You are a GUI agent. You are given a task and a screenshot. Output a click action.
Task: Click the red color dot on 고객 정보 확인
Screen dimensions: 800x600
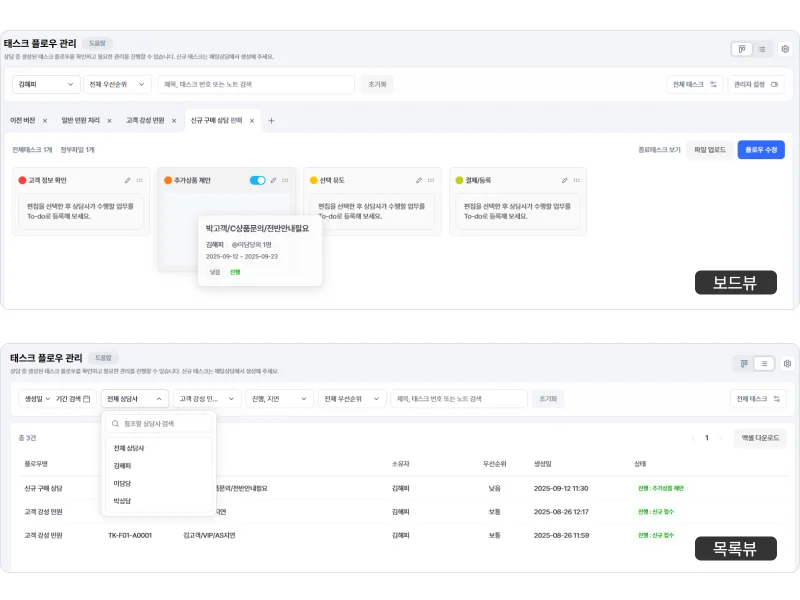[22, 180]
